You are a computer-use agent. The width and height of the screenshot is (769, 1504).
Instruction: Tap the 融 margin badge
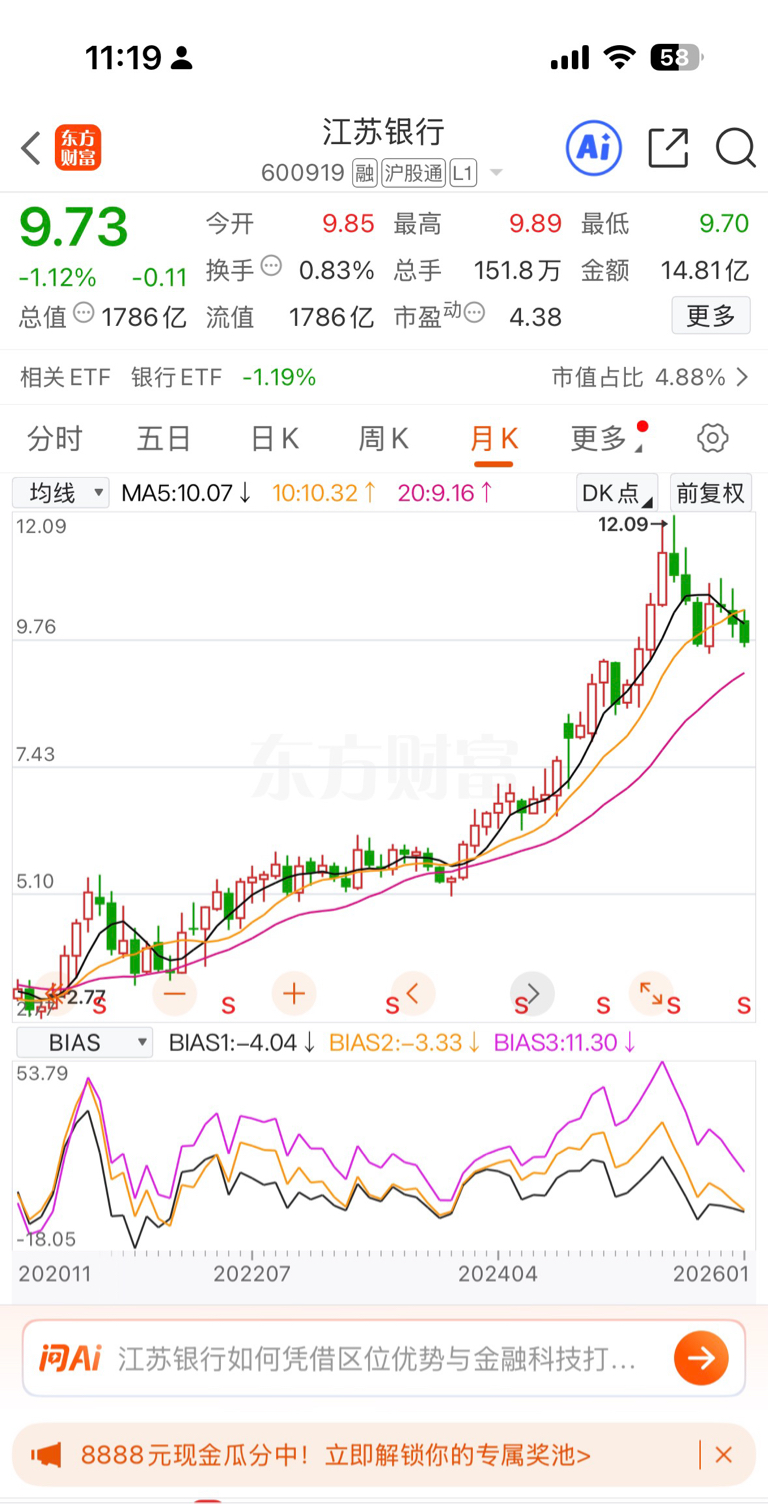coord(364,173)
